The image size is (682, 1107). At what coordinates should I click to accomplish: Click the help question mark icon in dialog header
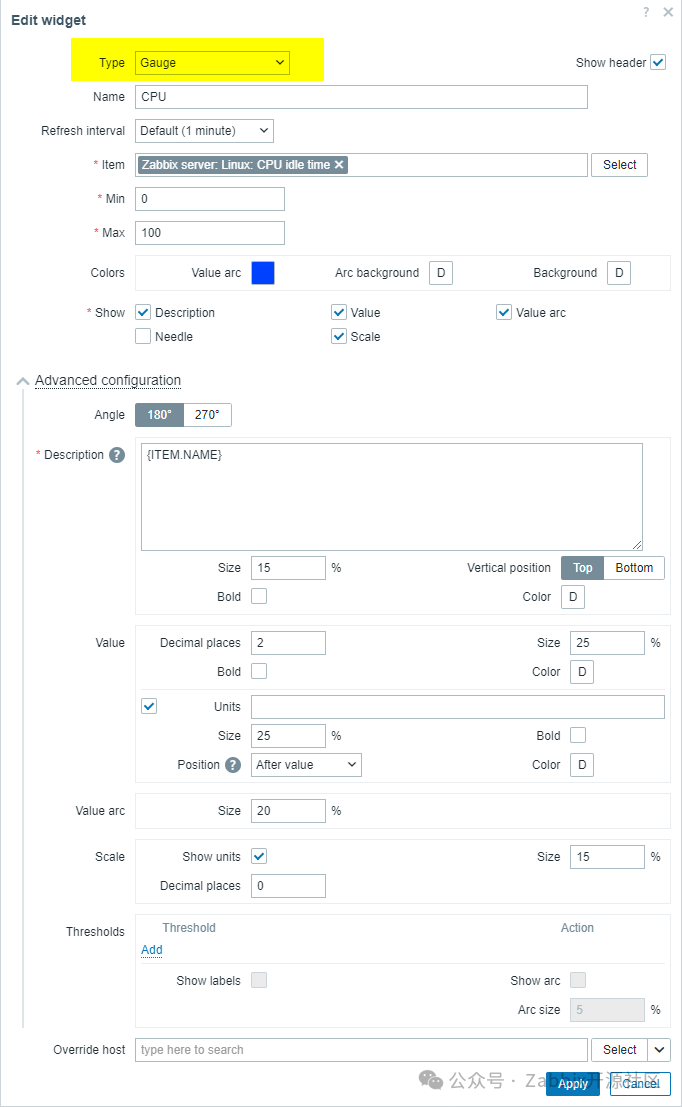(x=646, y=12)
